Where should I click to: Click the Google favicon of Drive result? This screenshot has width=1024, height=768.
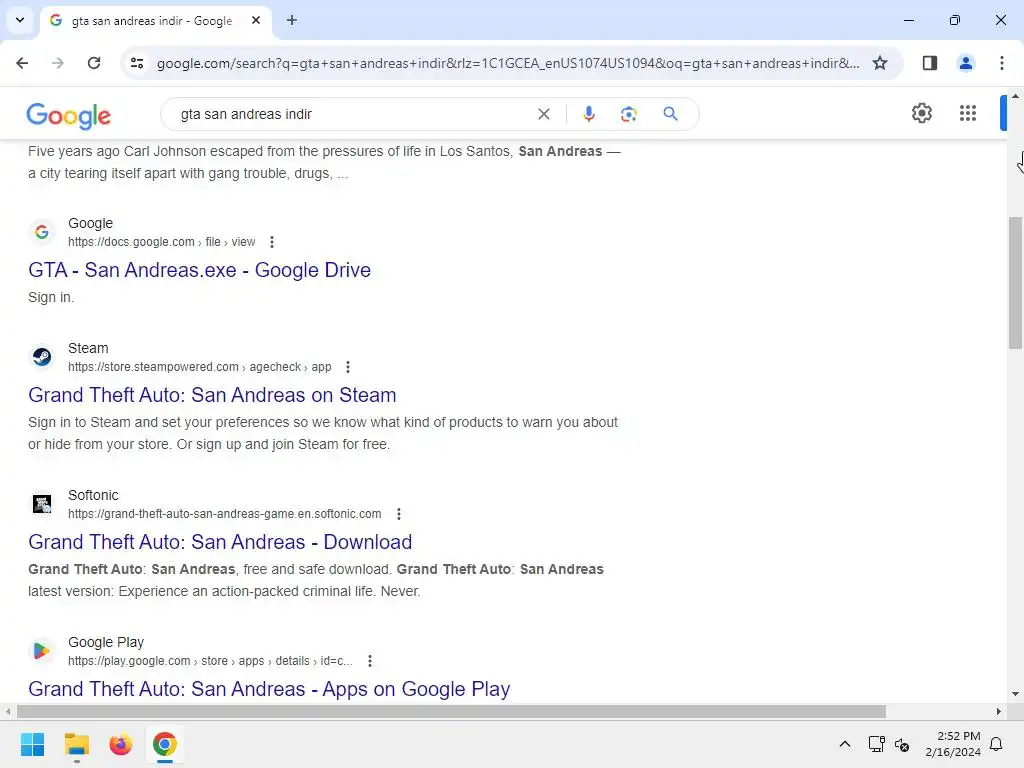[x=42, y=232]
